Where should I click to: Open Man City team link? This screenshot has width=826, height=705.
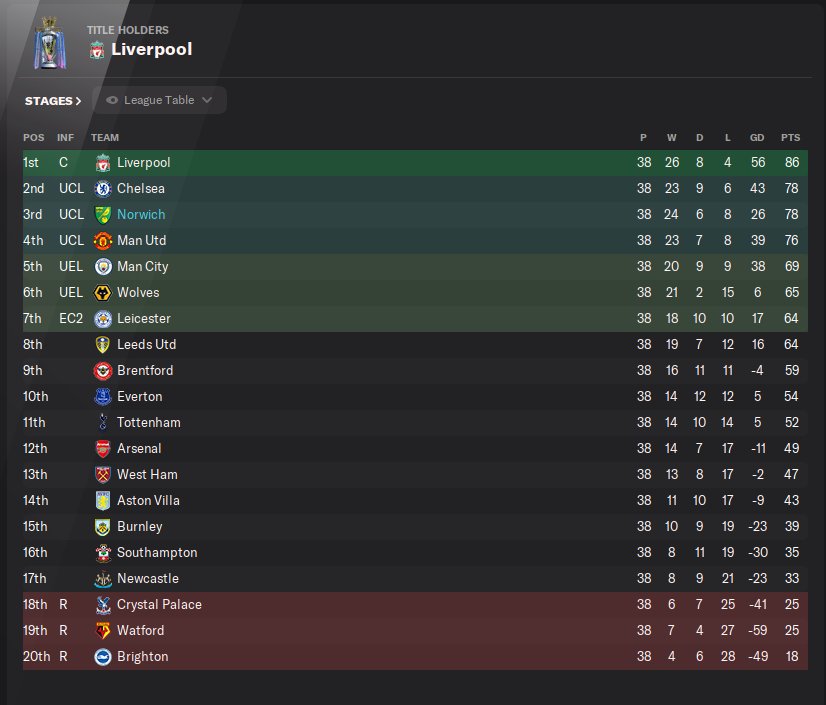[143, 267]
